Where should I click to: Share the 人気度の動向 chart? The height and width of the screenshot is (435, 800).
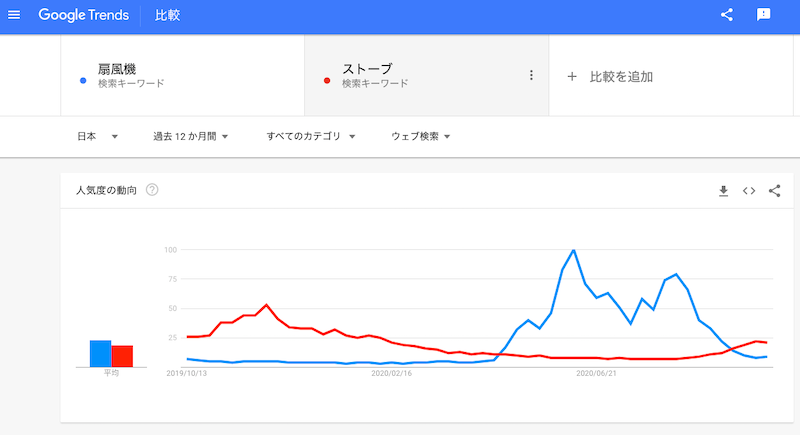pos(774,191)
